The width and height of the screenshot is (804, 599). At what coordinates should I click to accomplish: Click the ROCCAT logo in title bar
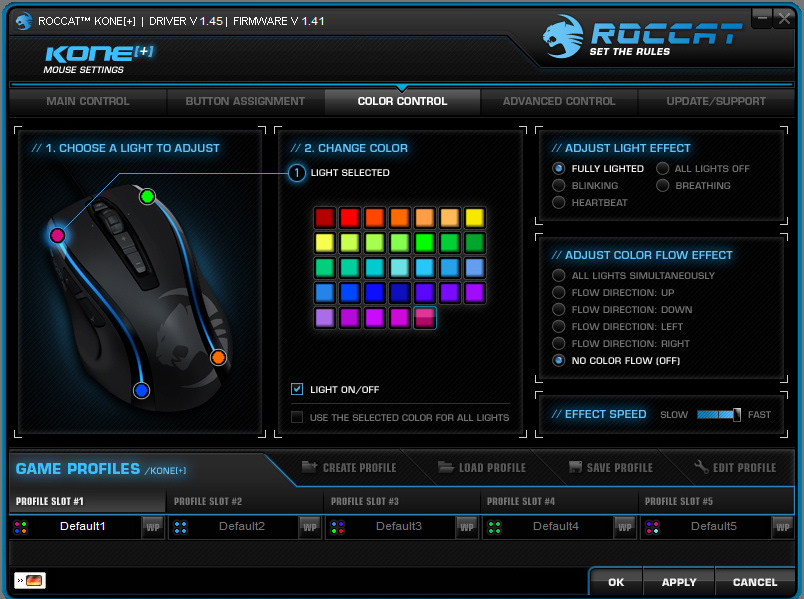(24, 21)
